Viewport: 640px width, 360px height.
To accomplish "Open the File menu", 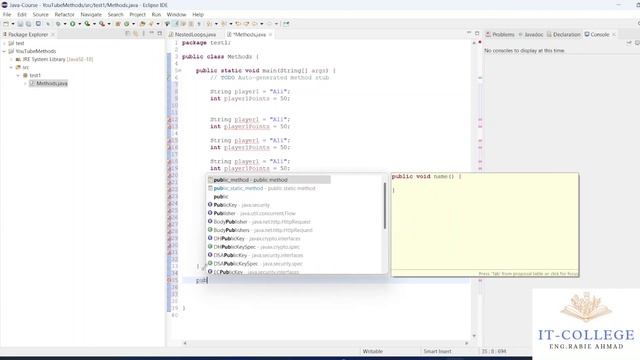I will click(x=7, y=14).
